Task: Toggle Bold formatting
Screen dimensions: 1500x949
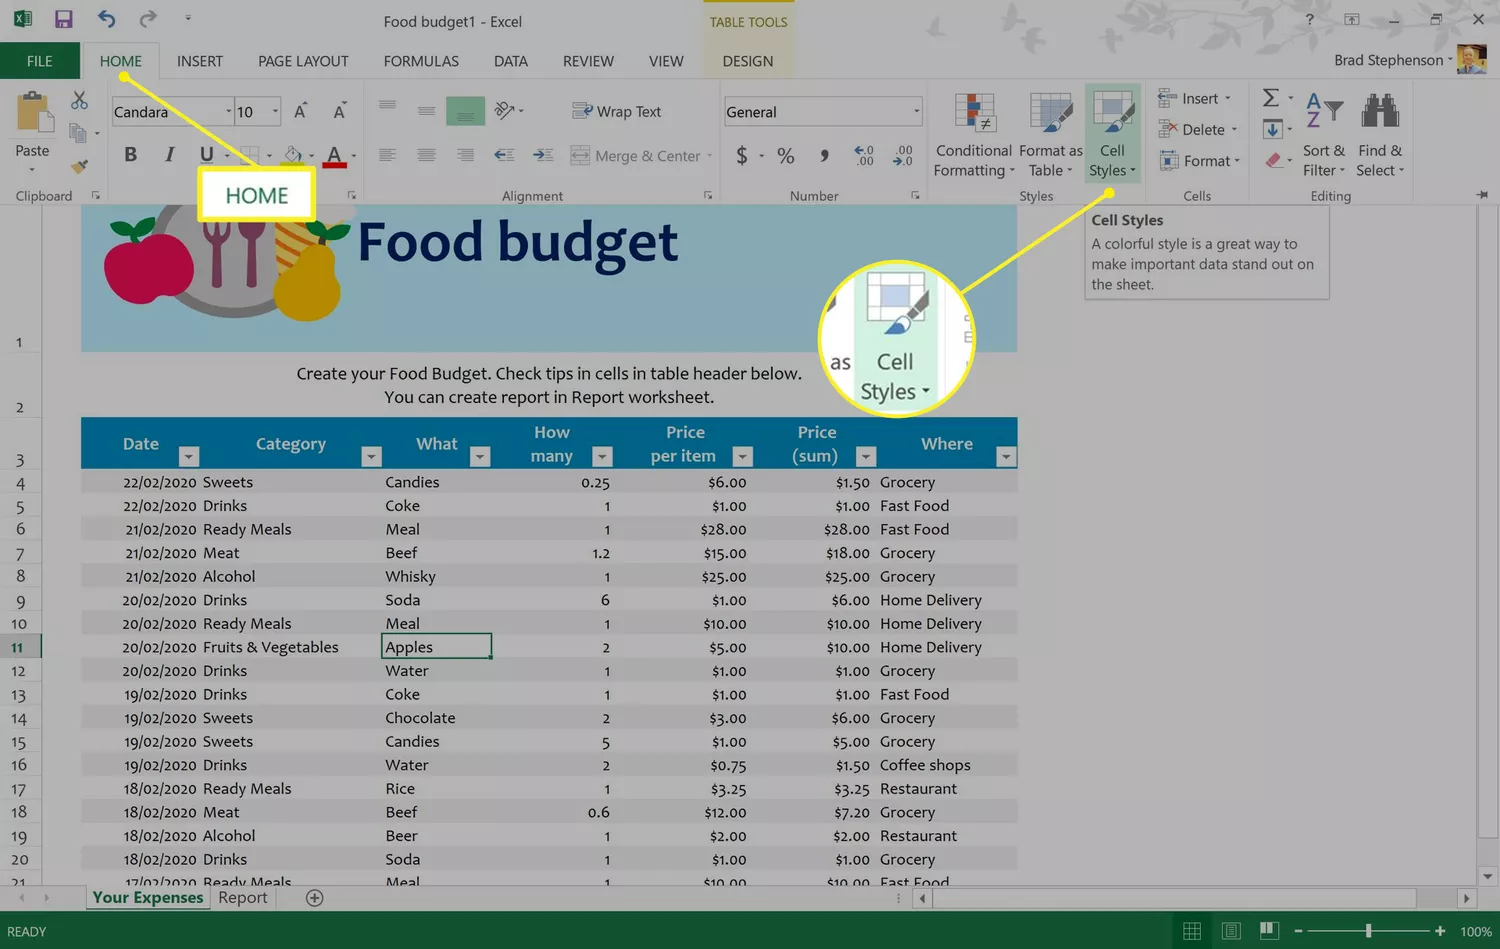Action: pyautogui.click(x=130, y=155)
